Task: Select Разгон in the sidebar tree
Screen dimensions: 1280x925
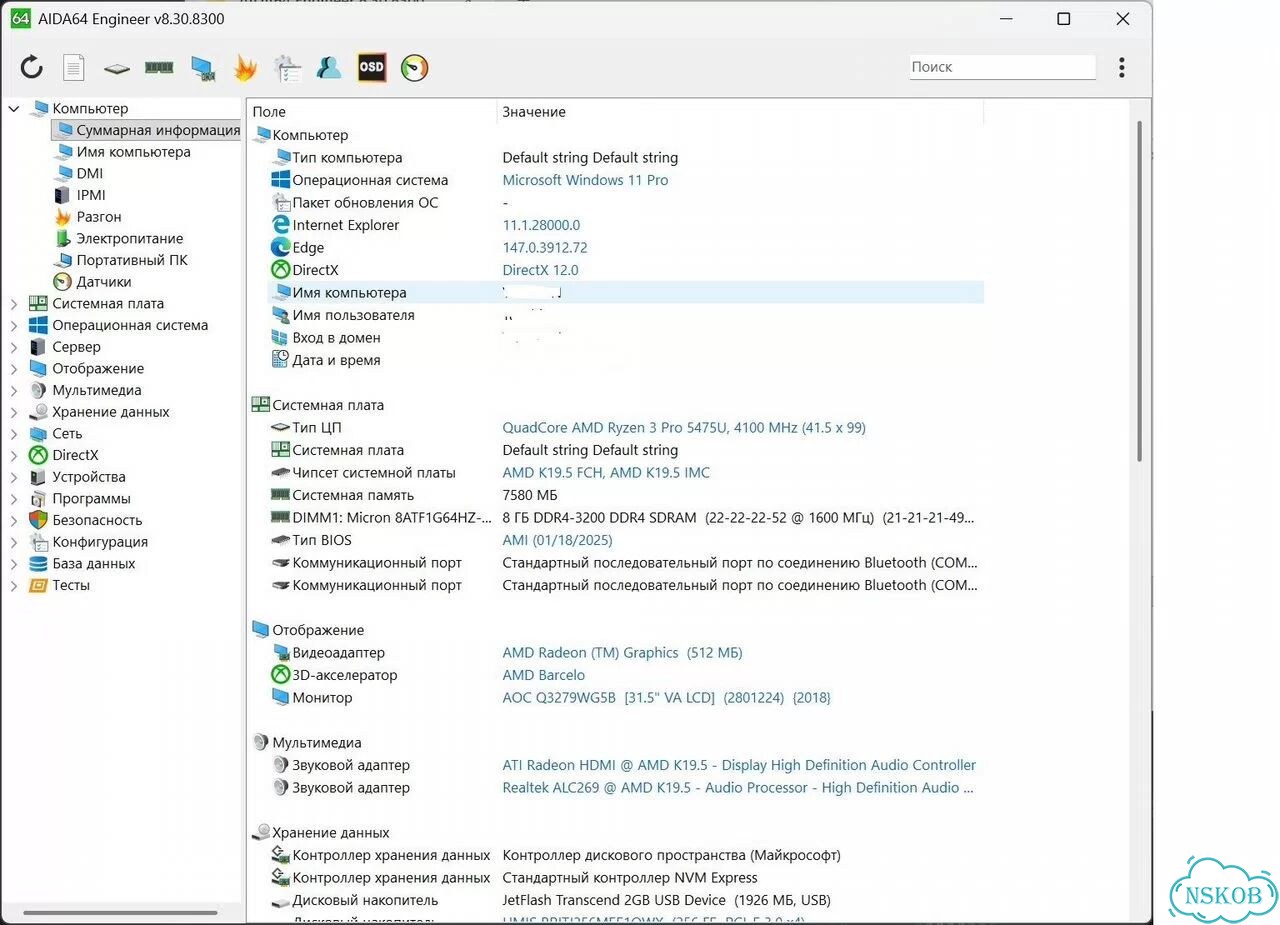Action: point(98,217)
